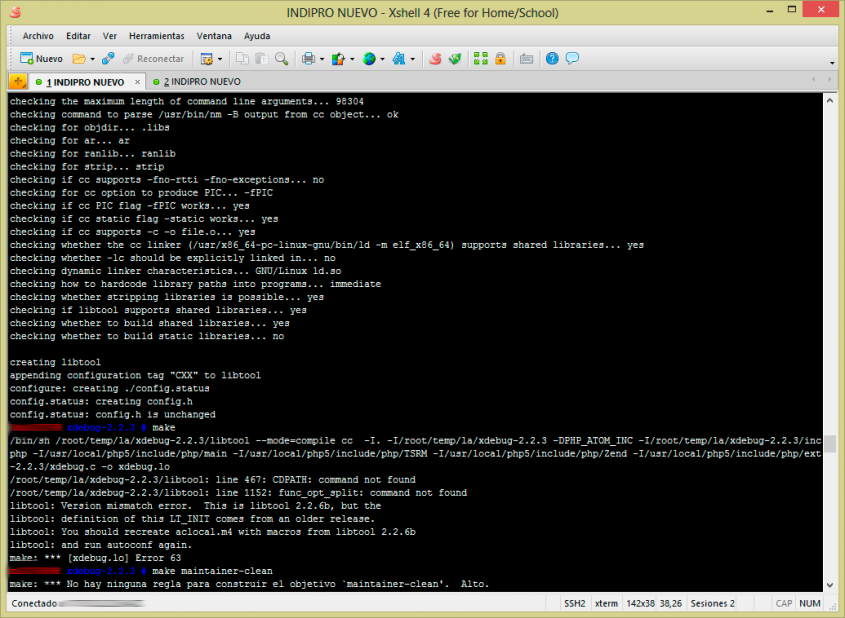Open the help question mark icon
This screenshot has height=618, width=845.
click(x=552, y=59)
